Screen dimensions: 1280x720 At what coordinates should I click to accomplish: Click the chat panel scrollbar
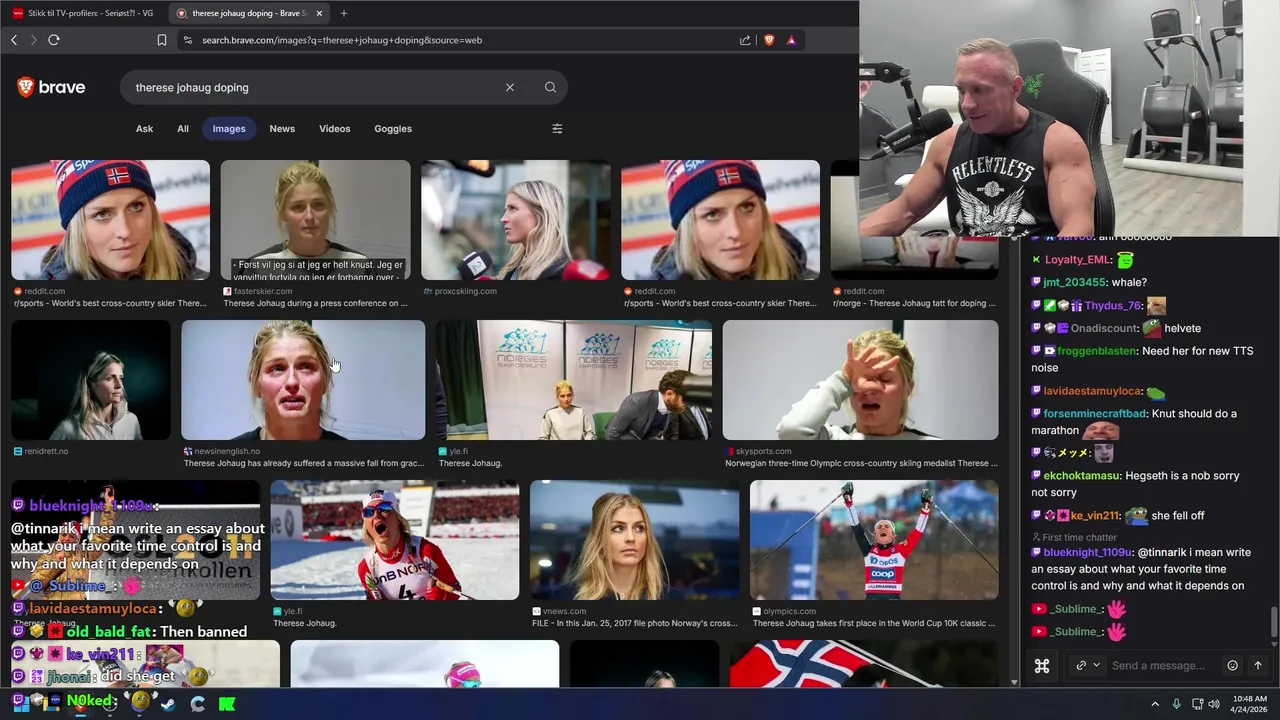(1274, 620)
